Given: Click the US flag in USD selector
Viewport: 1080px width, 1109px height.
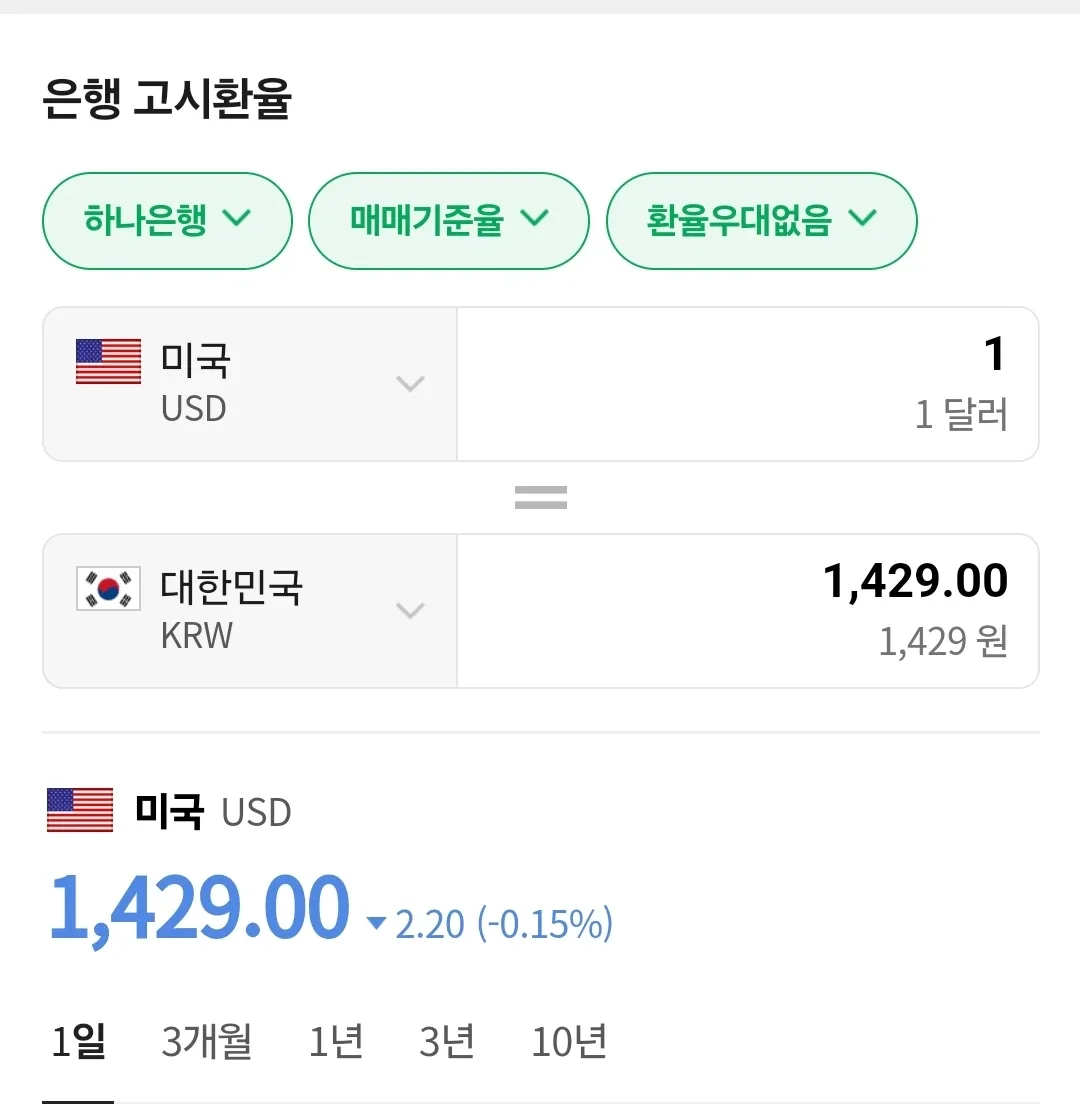Looking at the screenshot, I should point(108,361).
